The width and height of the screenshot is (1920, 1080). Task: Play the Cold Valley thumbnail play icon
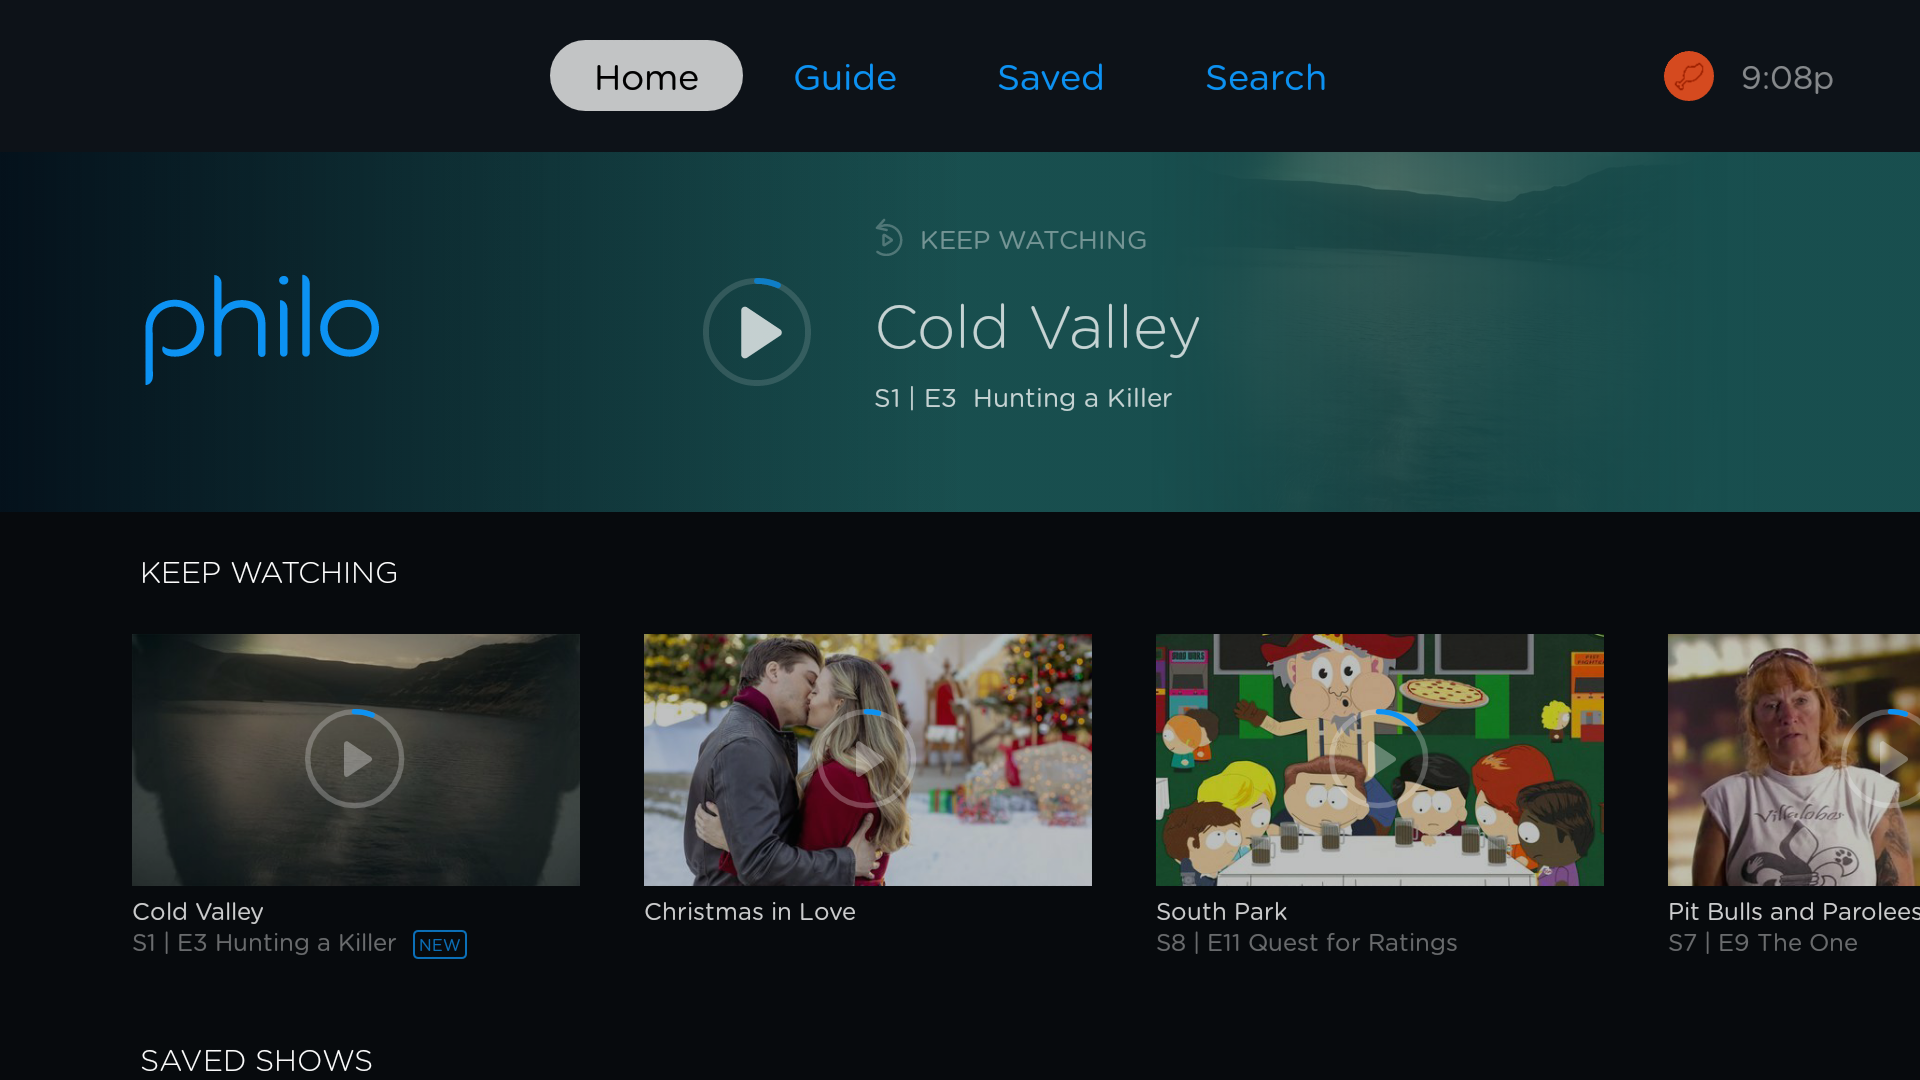355,759
